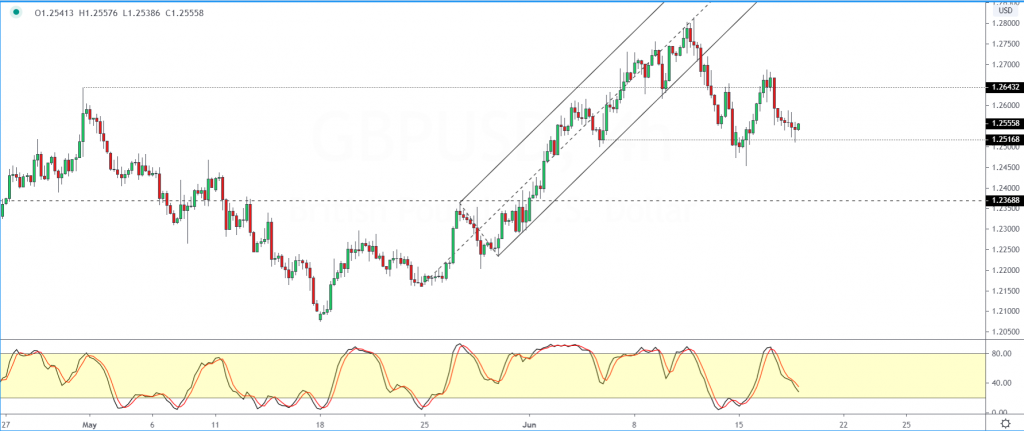This screenshot has height=431, width=1024.
Task: Click the 1.21000 price scale value
Action: pyautogui.click(x=1005, y=311)
